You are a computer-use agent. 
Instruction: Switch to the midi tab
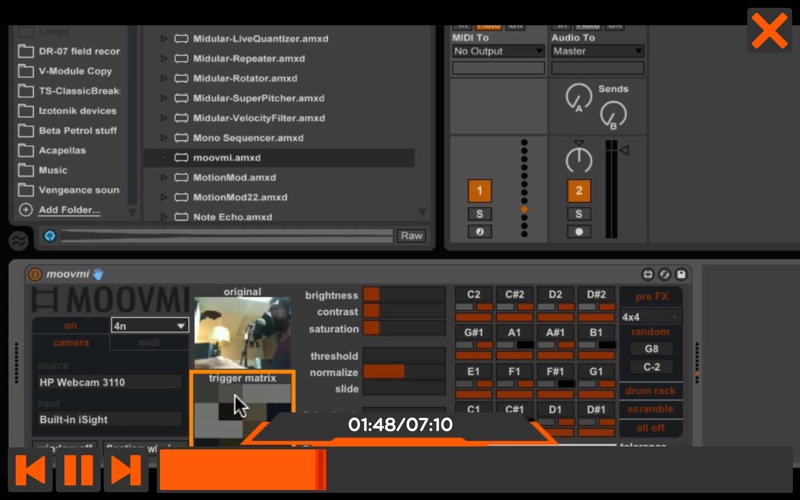pos(148,343)
